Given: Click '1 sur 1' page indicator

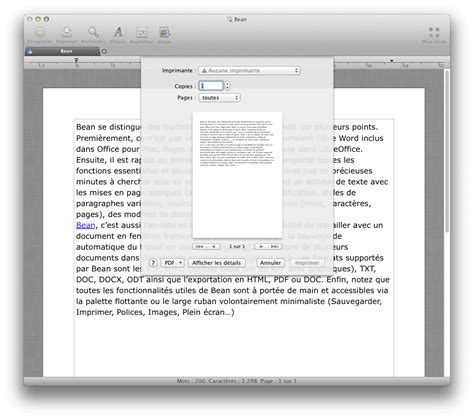Looking at the screenshot, I should point(237,247).
